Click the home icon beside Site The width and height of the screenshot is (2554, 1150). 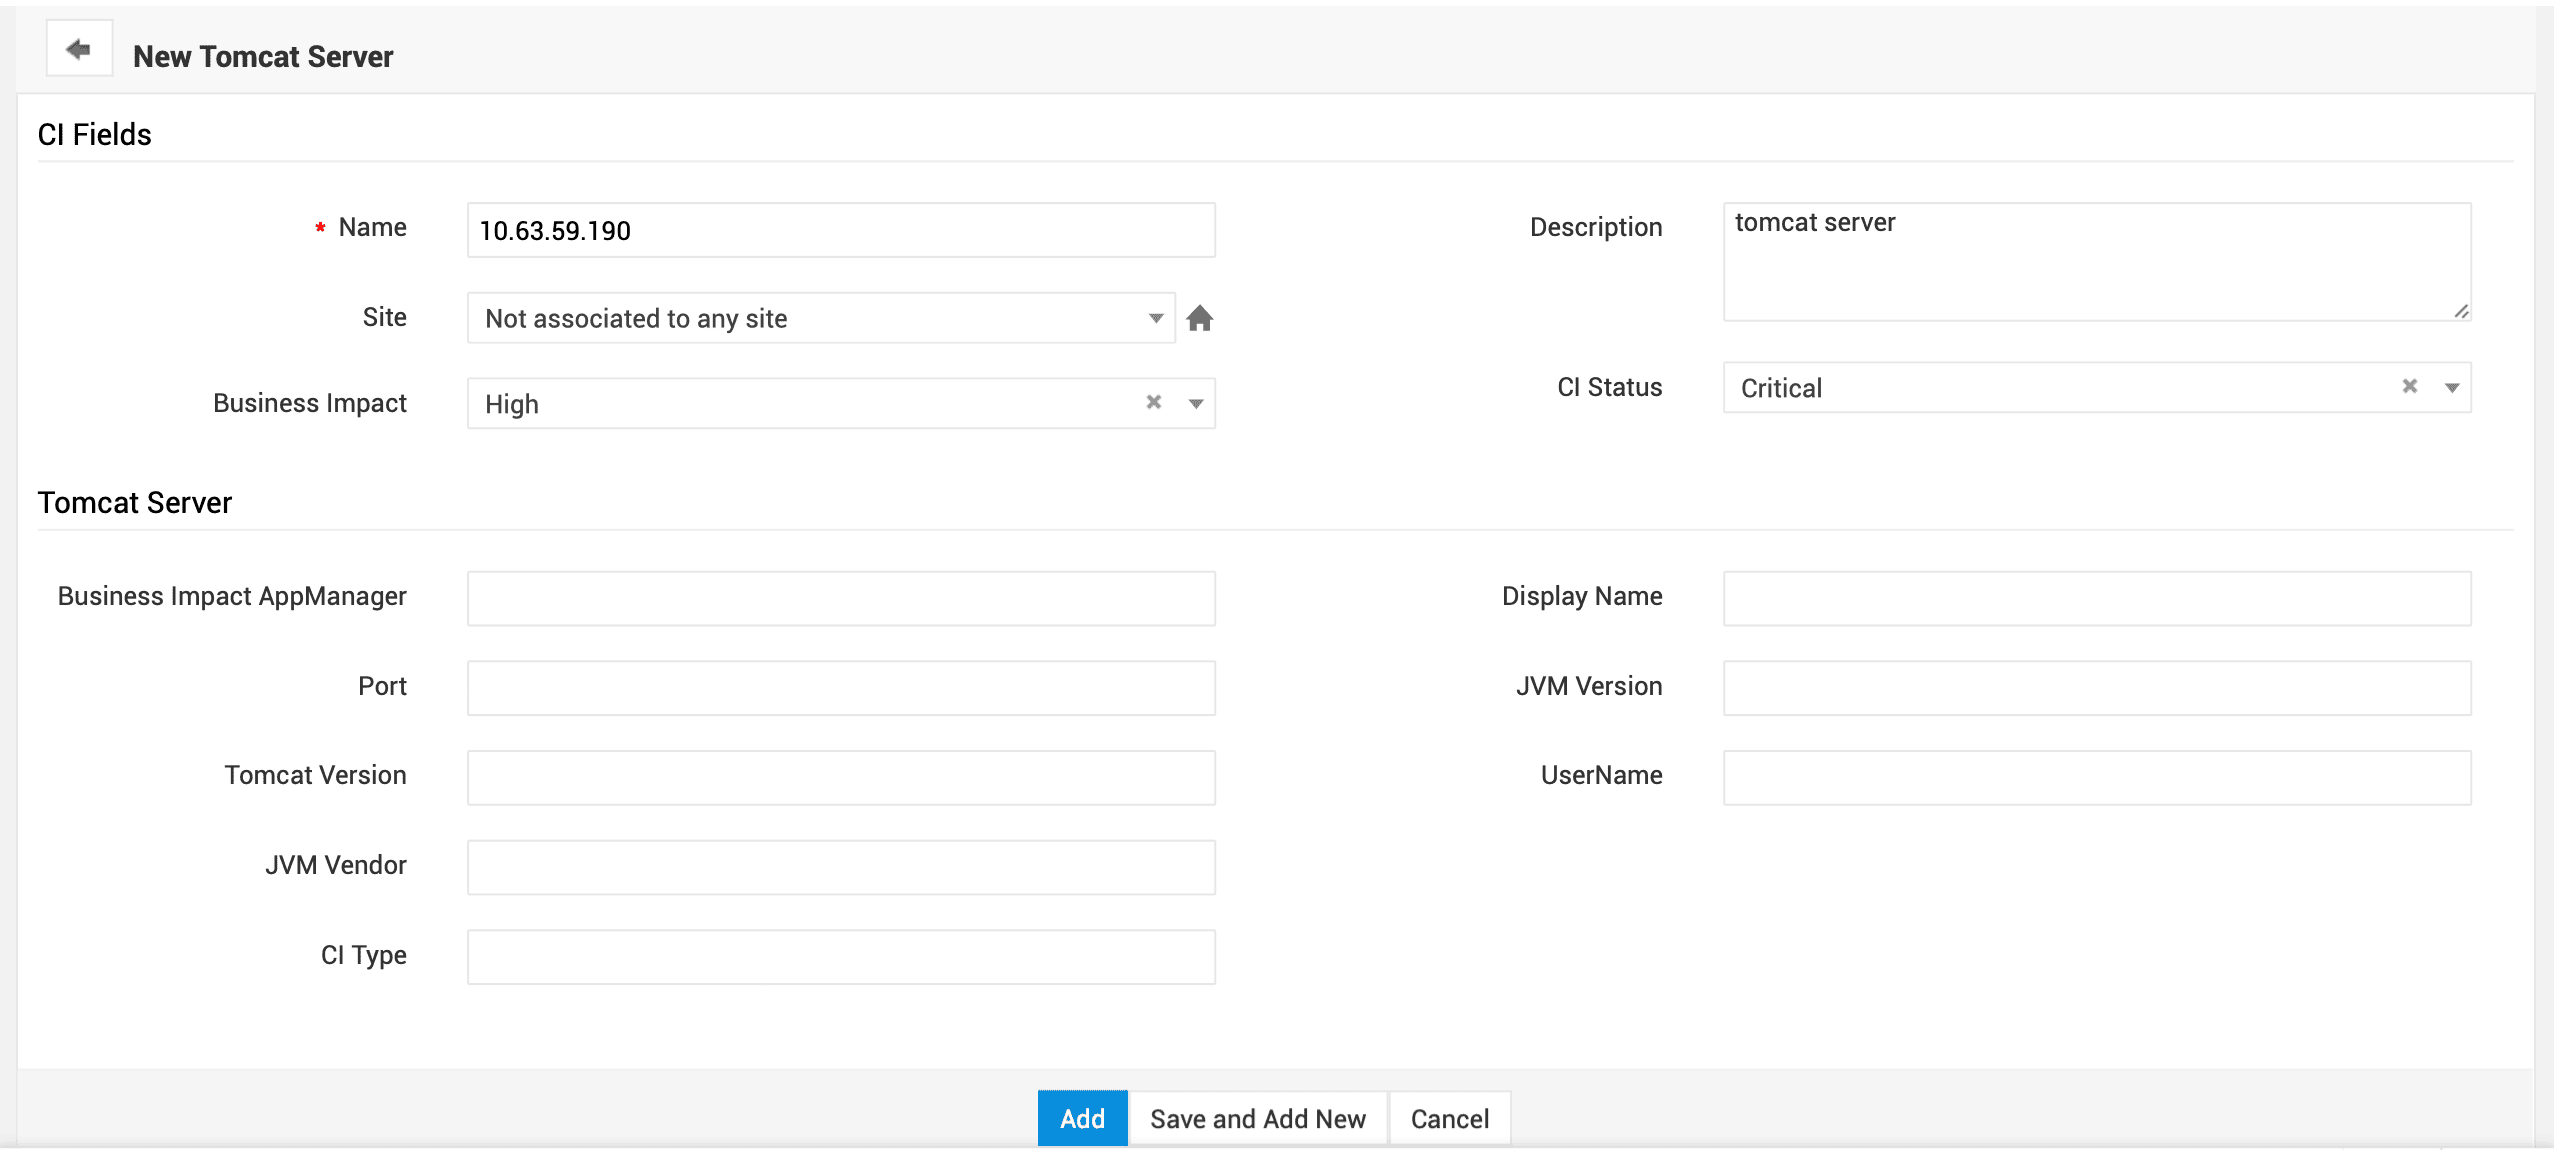(1199, 318)
